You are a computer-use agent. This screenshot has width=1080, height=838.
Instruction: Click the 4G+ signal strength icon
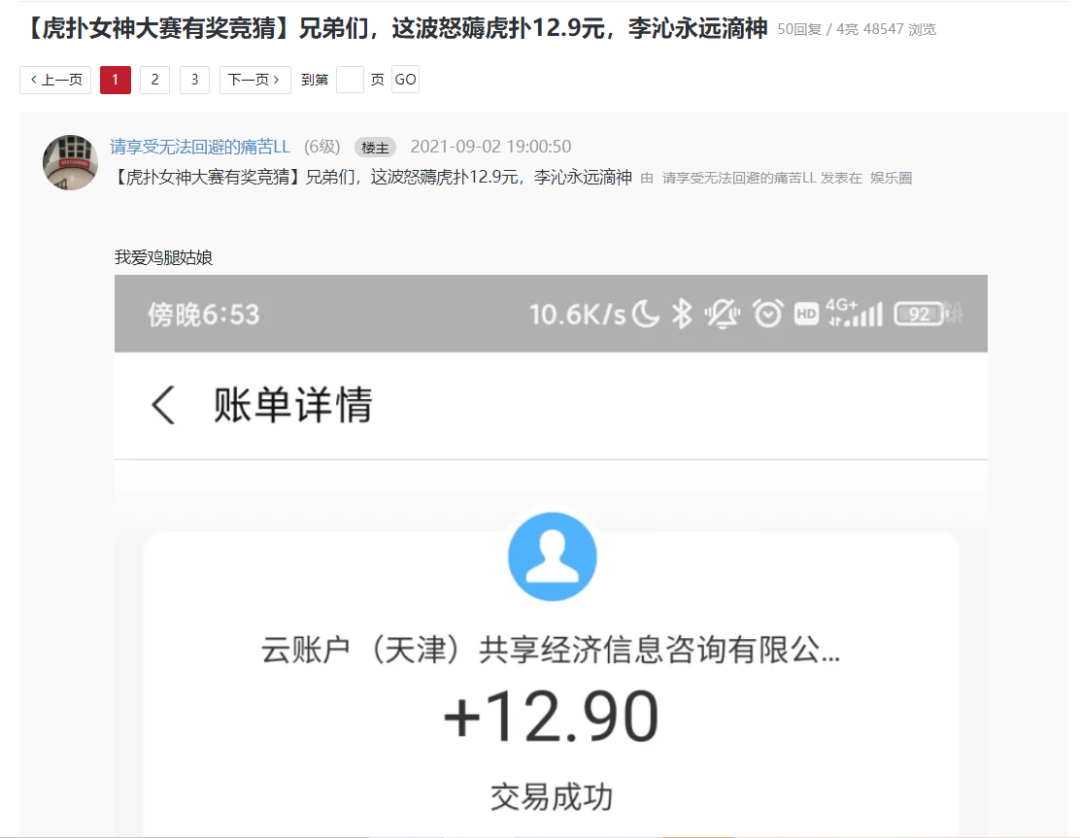(x=854, y=313)
